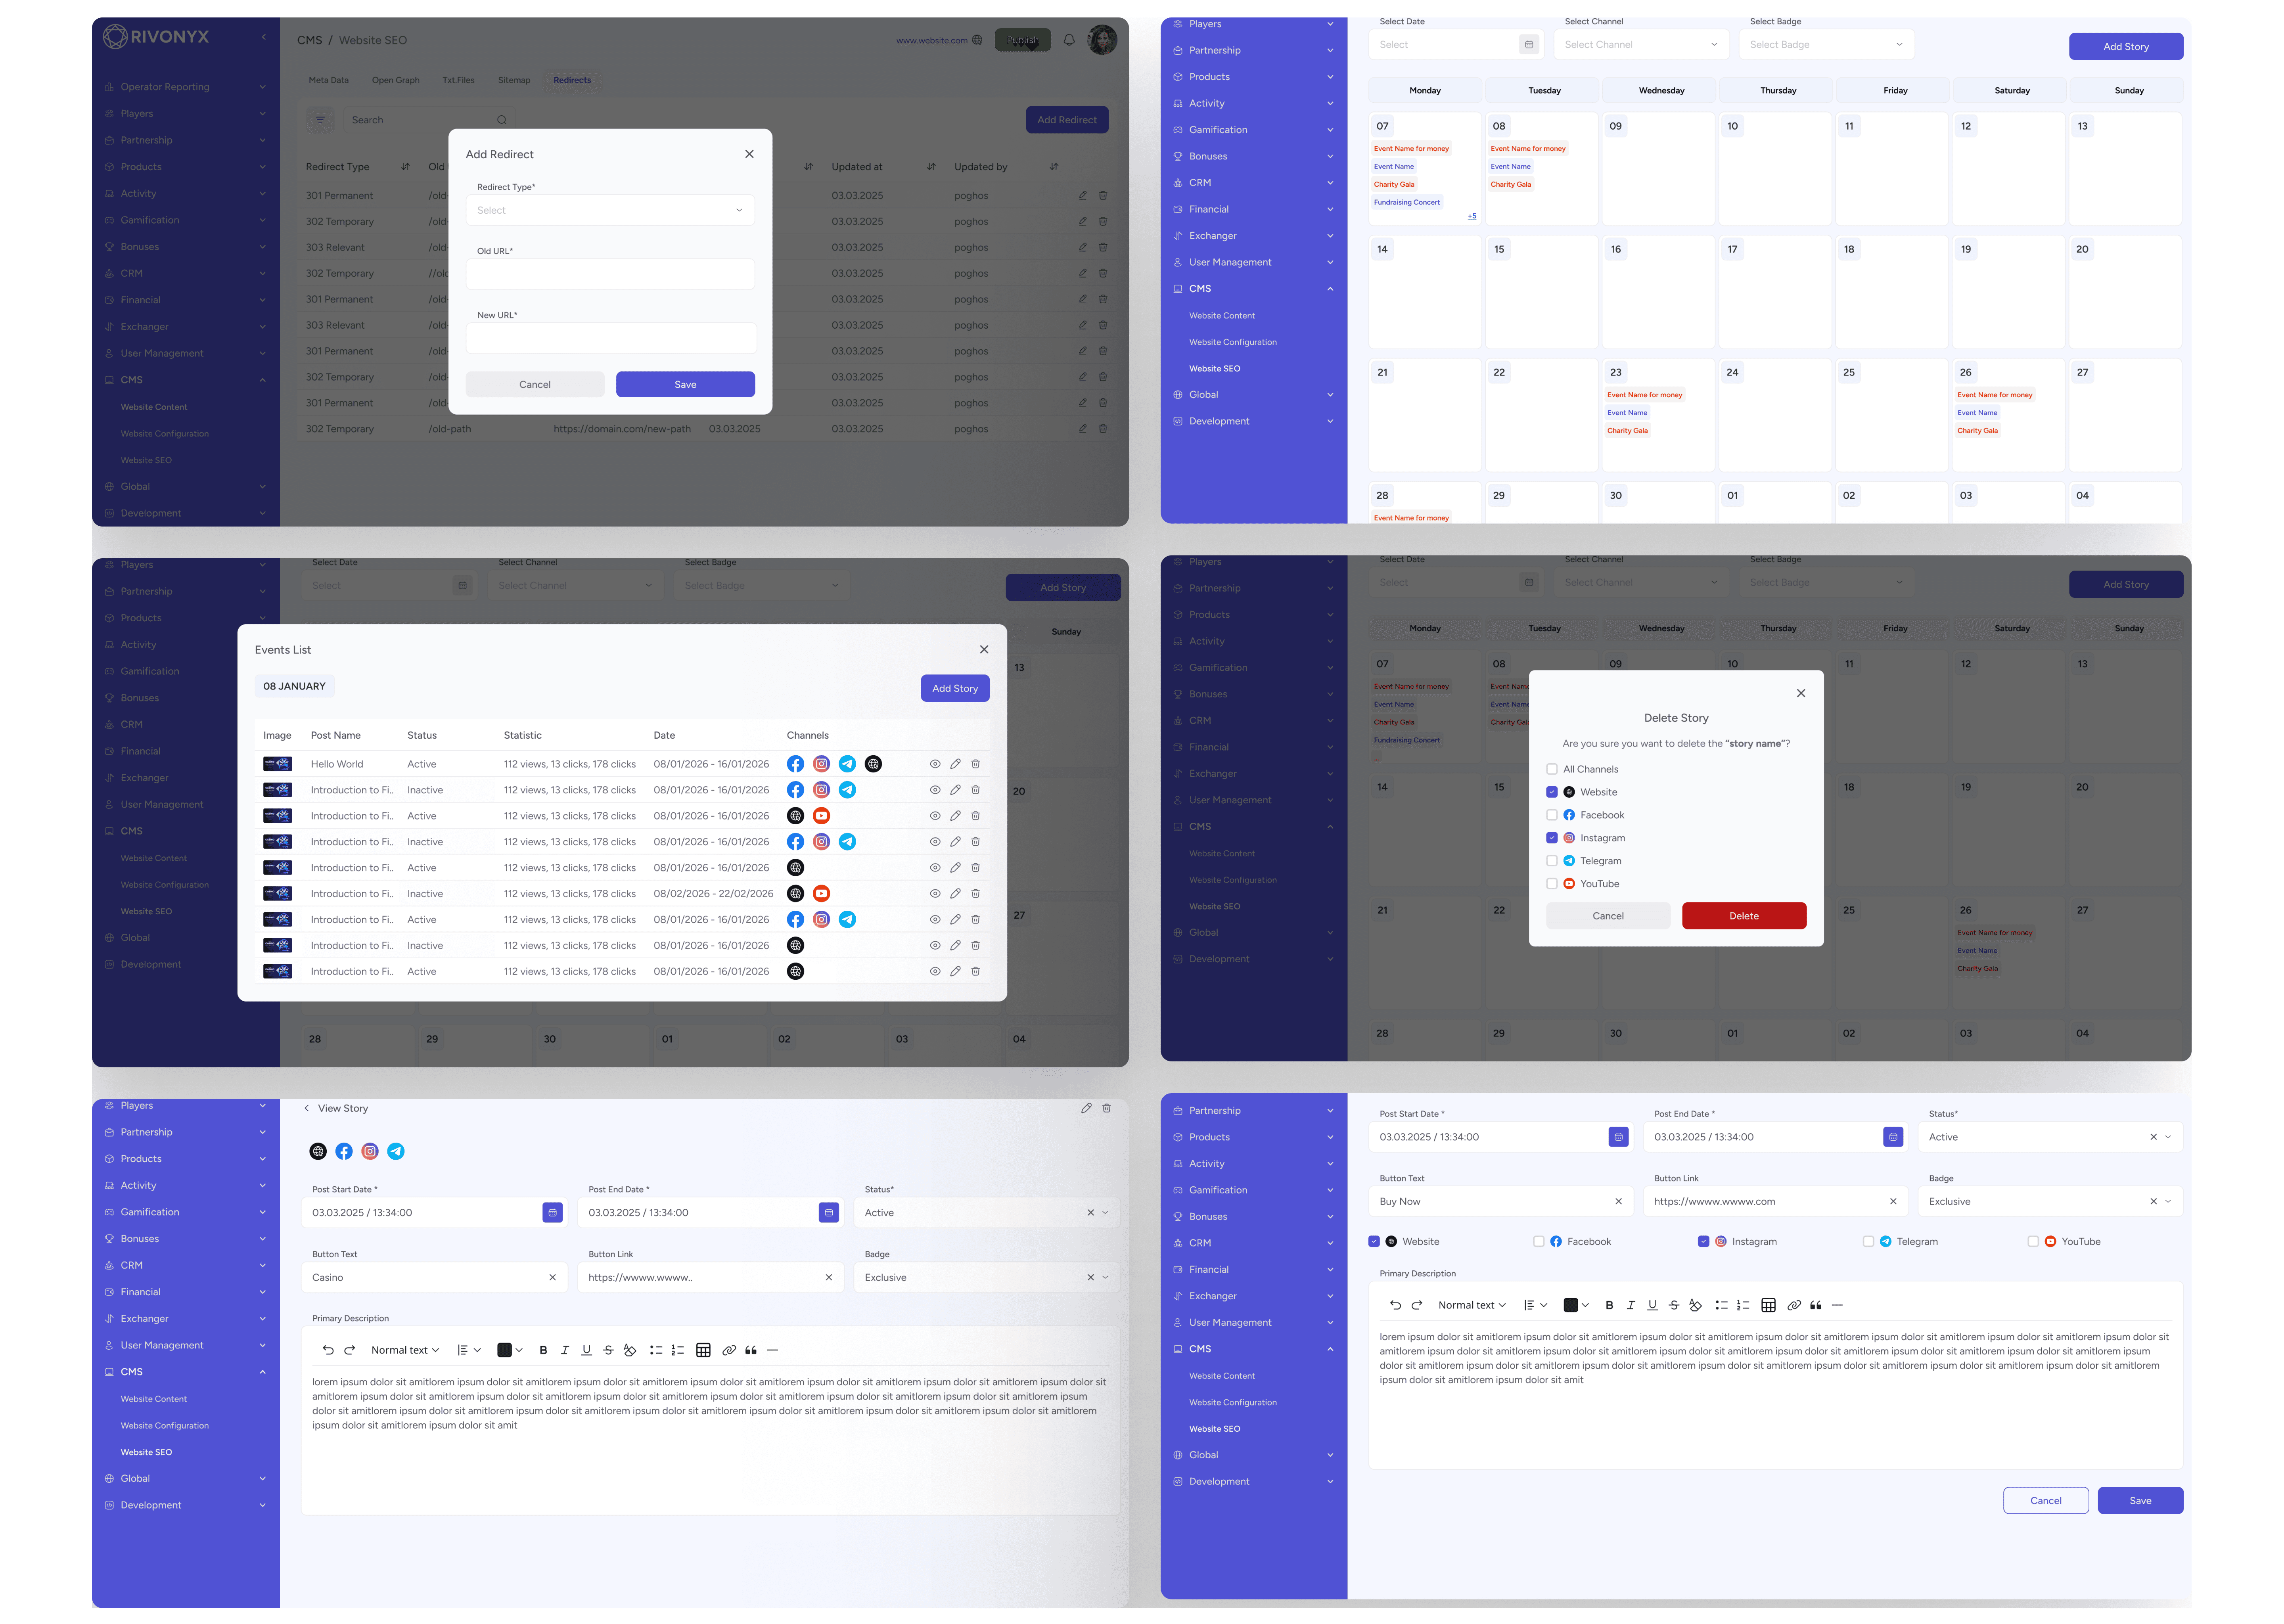Click Save in the Add Redirect dialog
This screenshot has height=1624, width=2284.
[685, 384]
